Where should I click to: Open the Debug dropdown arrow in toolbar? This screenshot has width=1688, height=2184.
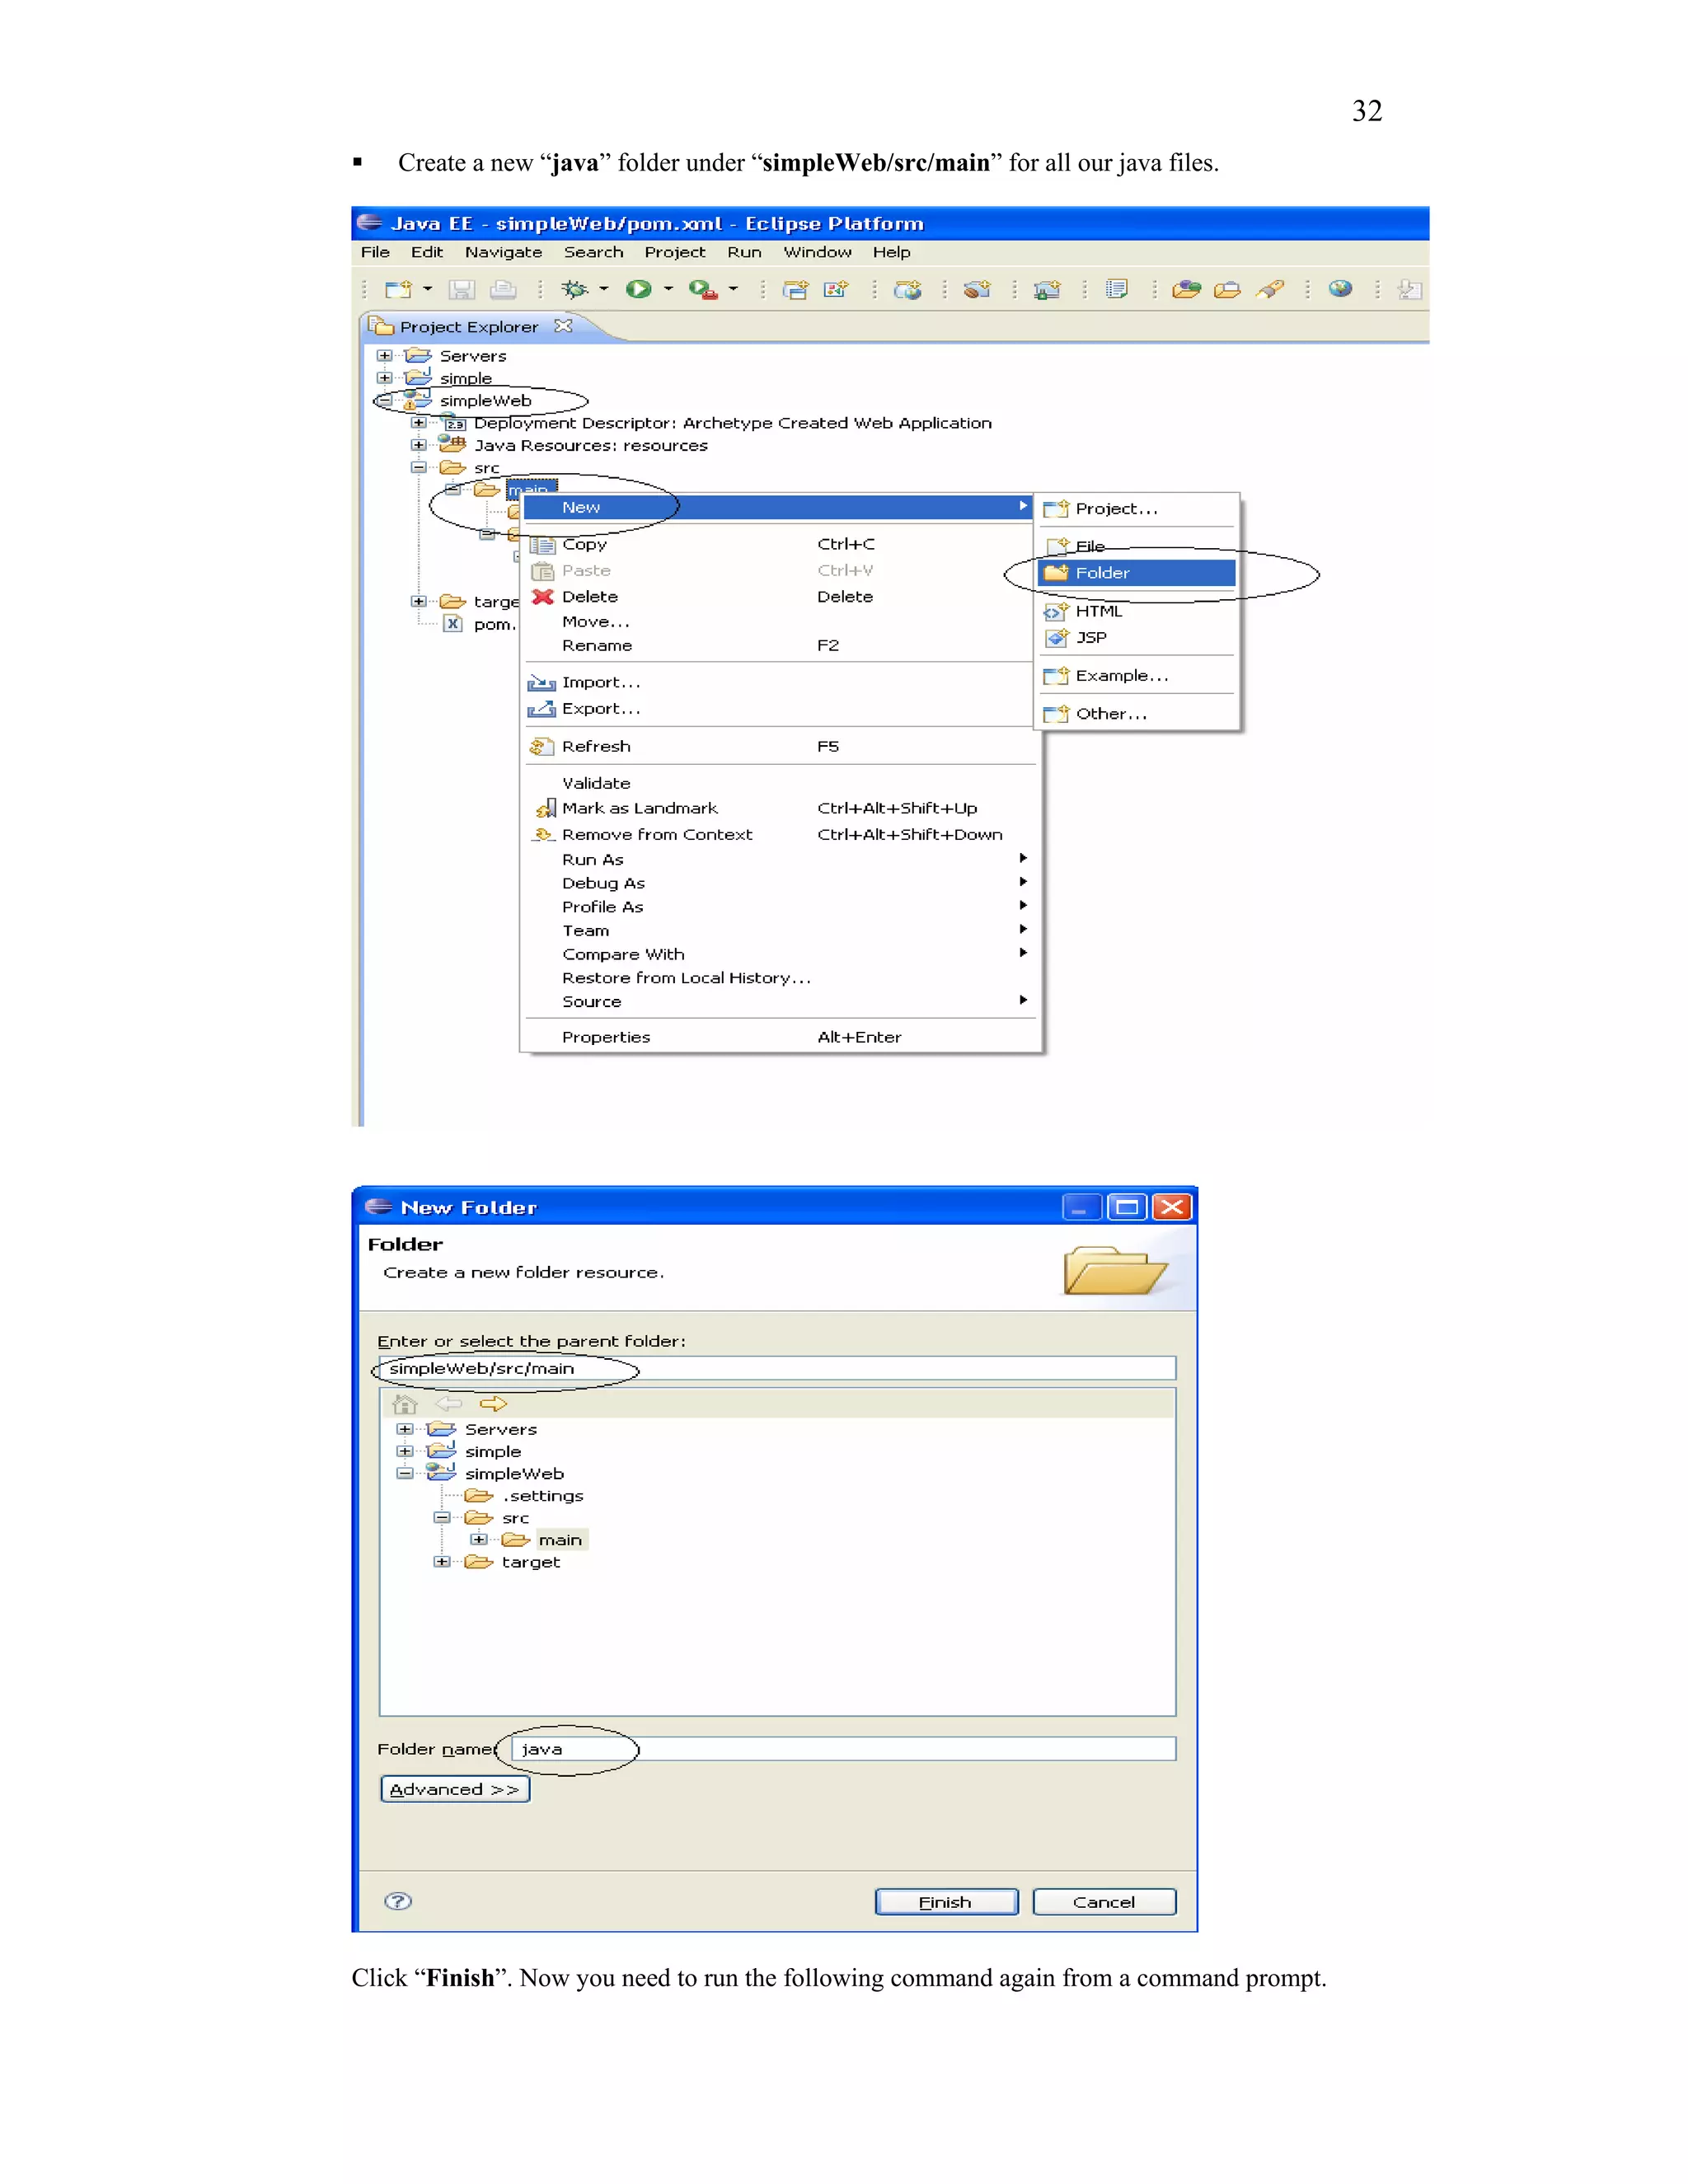604,289
